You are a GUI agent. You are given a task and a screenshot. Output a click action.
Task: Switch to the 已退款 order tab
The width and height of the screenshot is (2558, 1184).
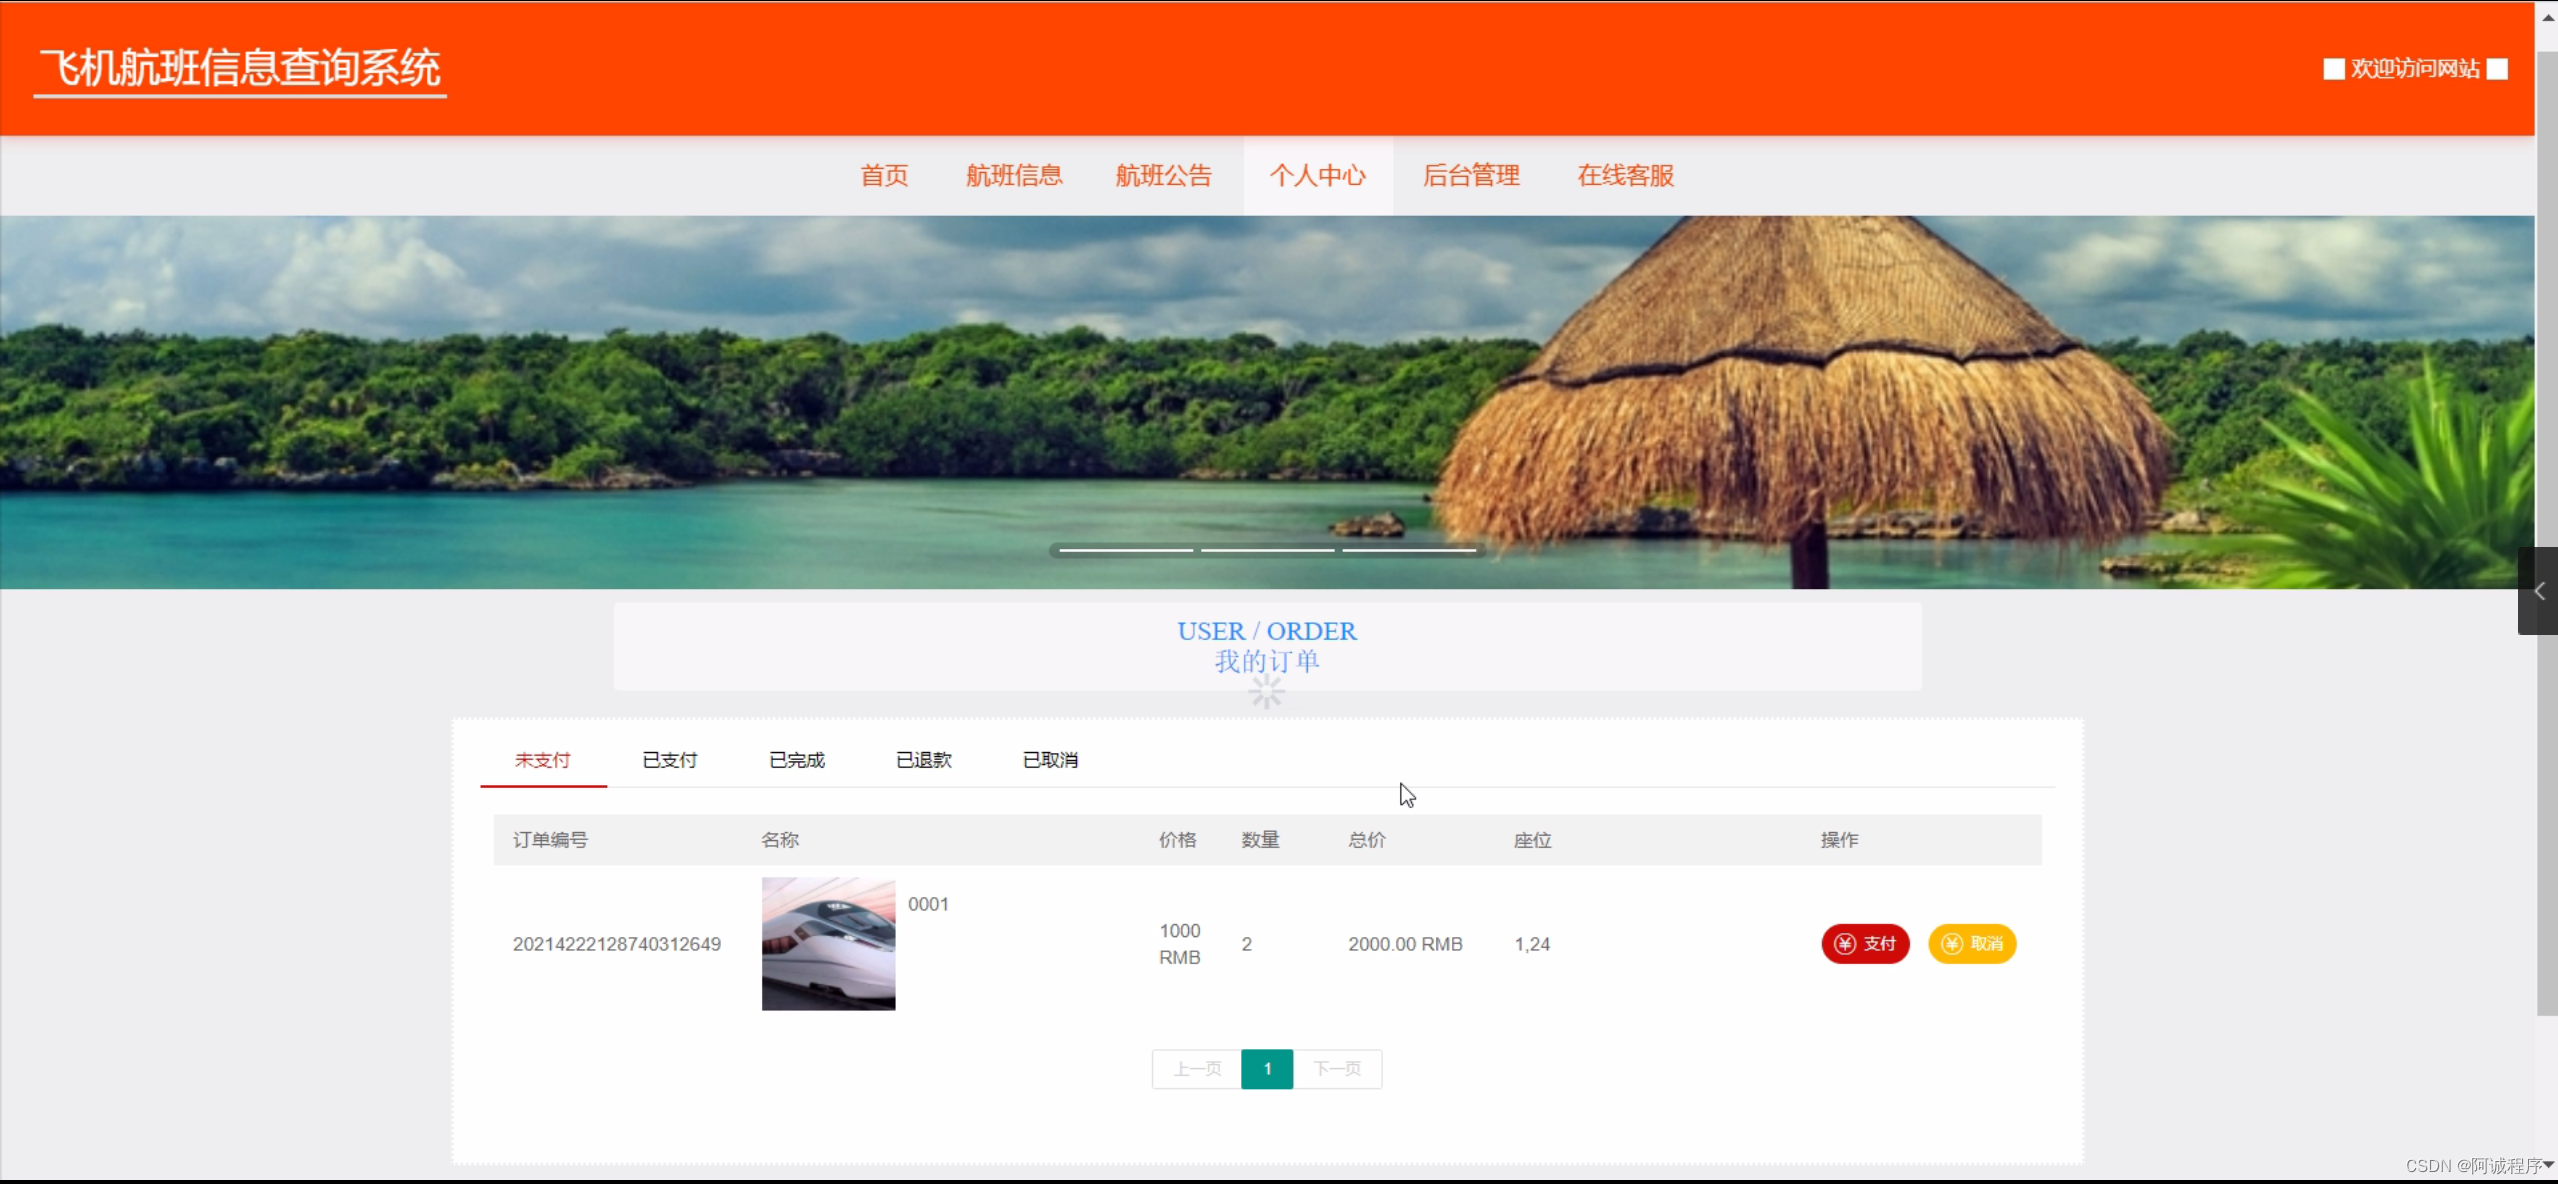tap(923, 760)
